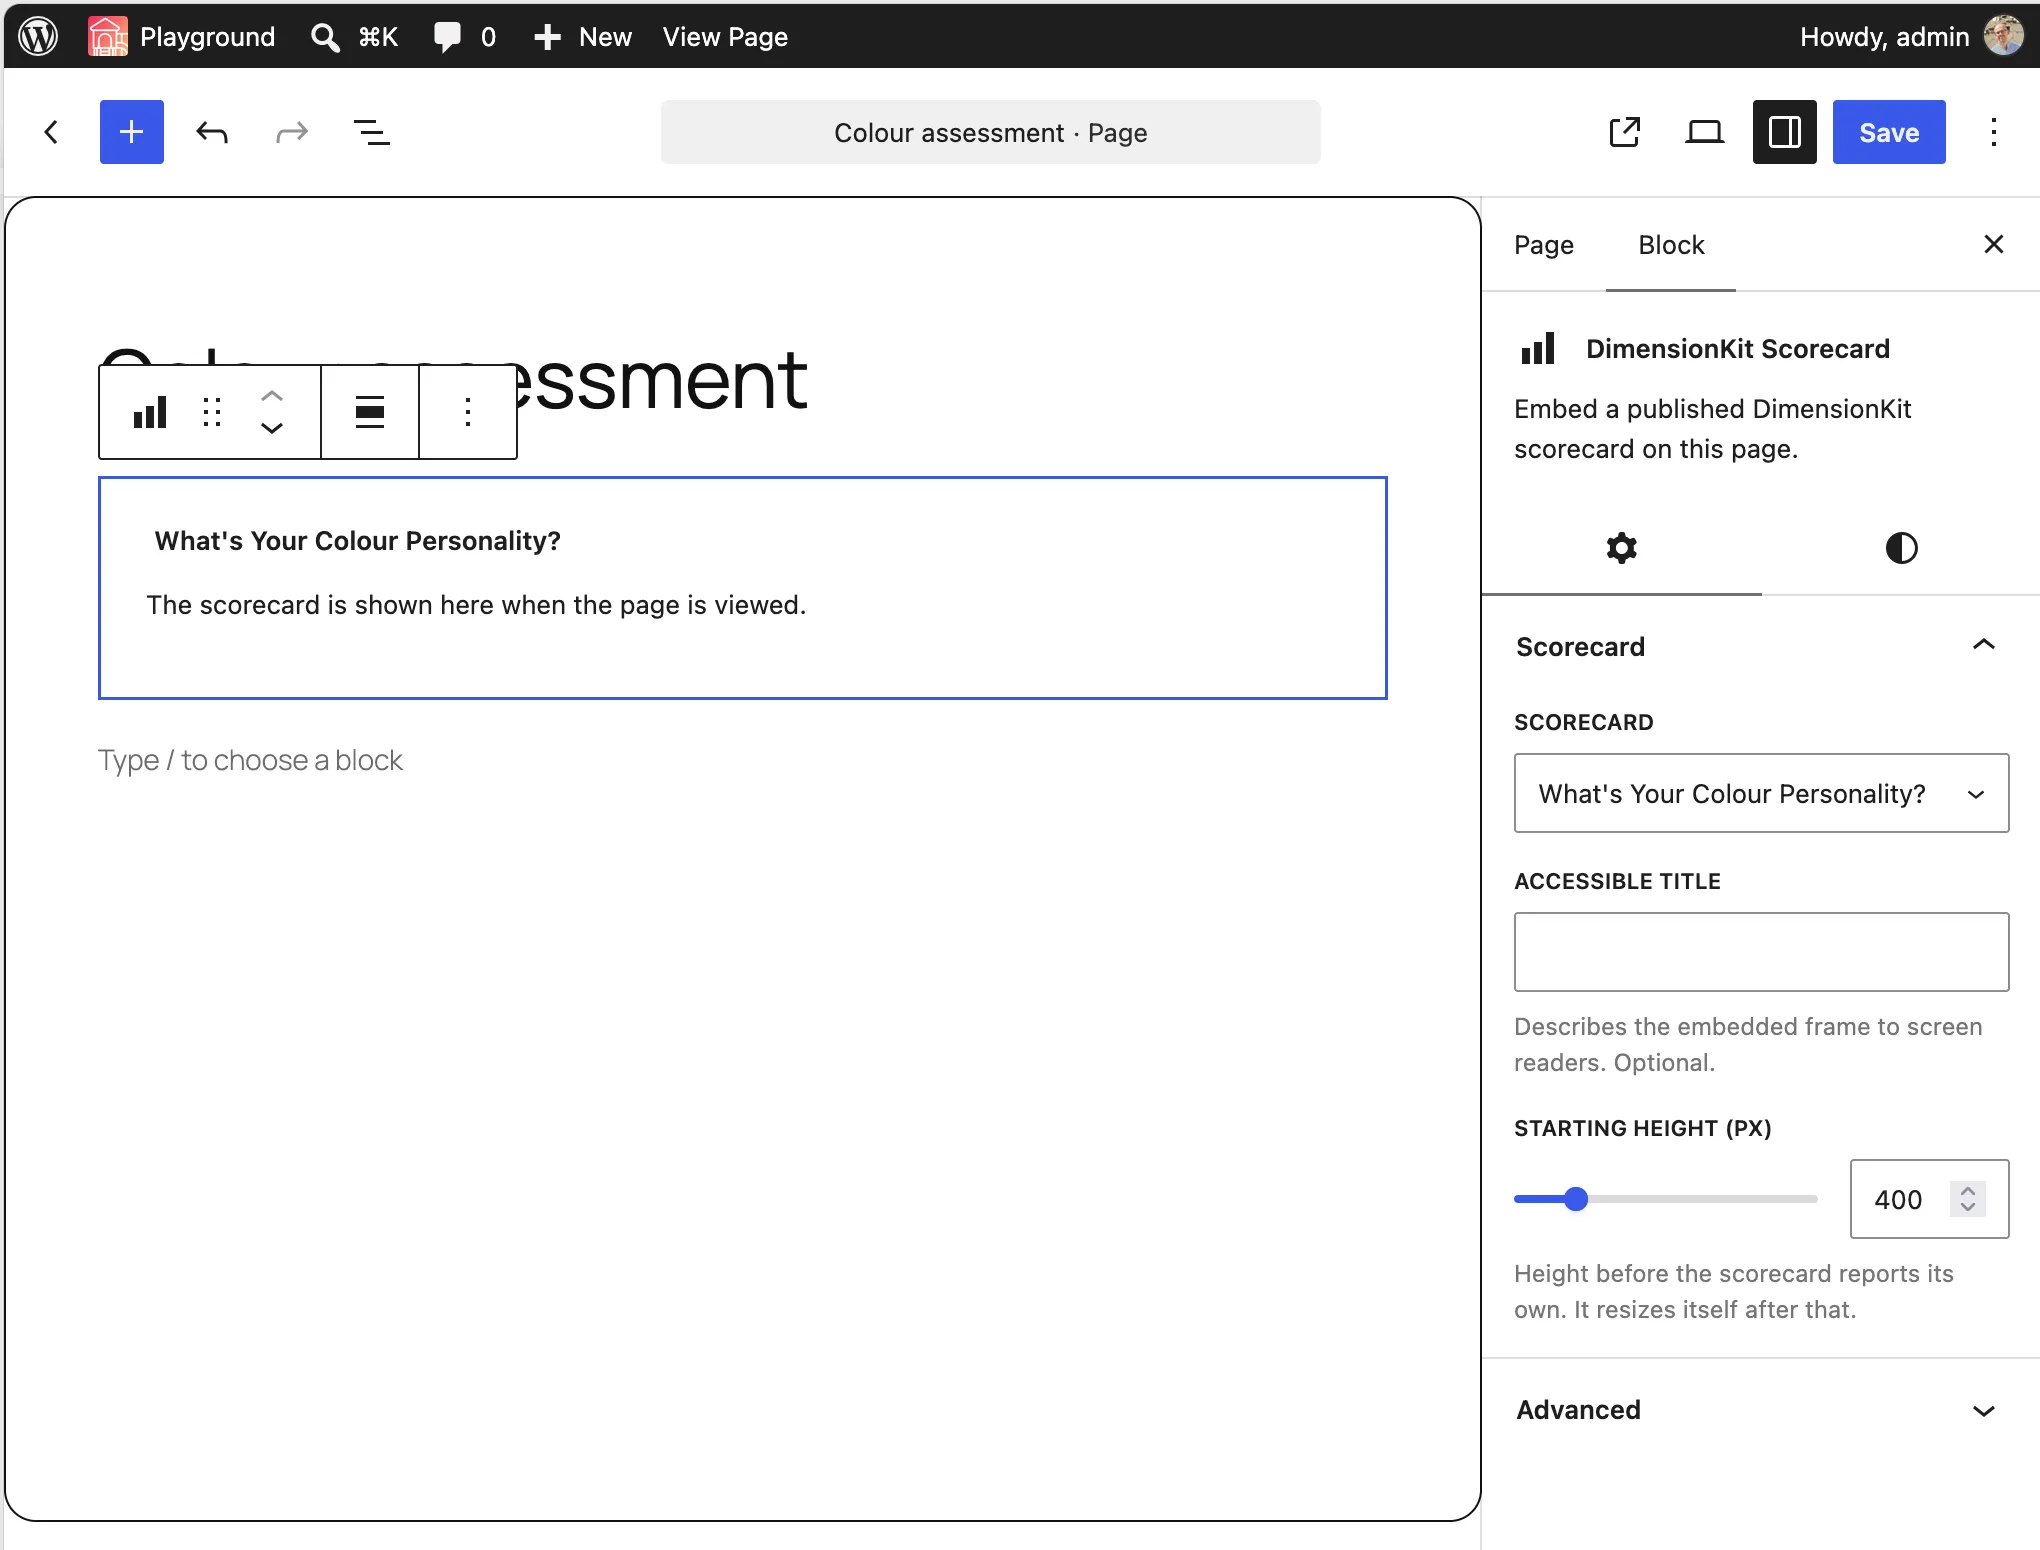Image resolution: width=2040 pixels, height=1550 pixels.
Task: Switch to the Block tab
Action: point(1671,245)
